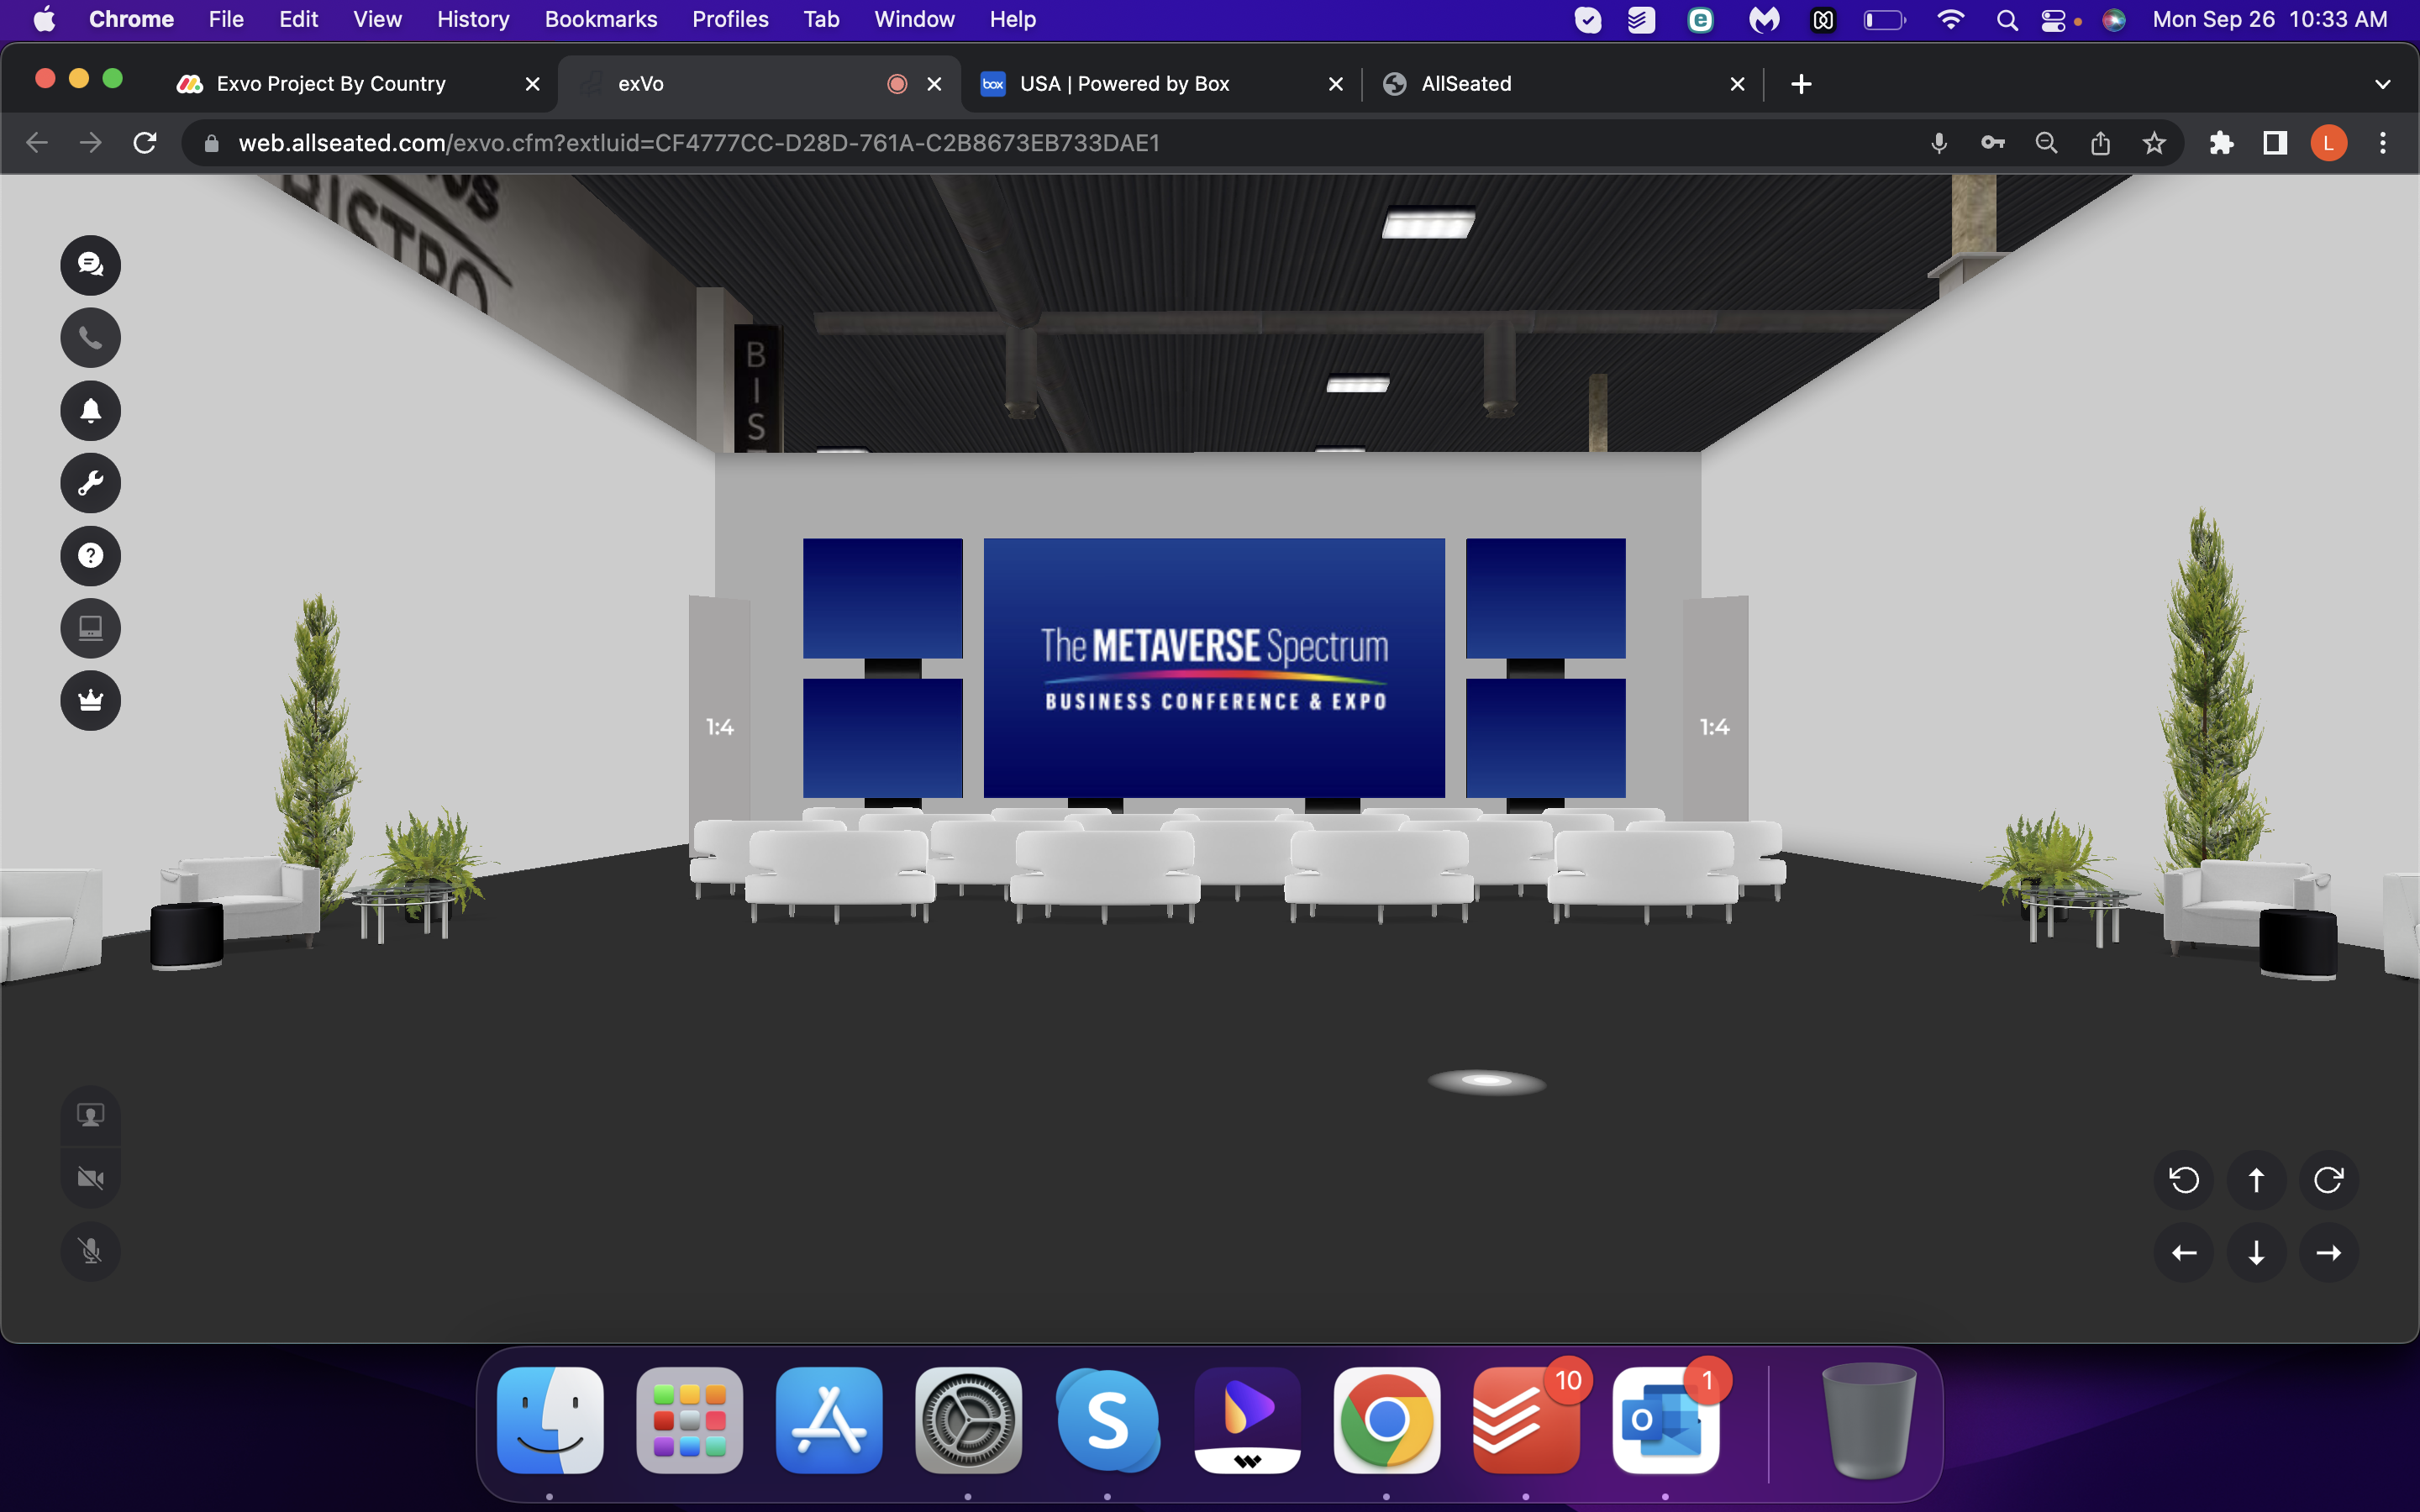This screenshot has height=1512, width=2420.
Task: Open Wi-Fi status menu
Action: [x=1950, y=19]
